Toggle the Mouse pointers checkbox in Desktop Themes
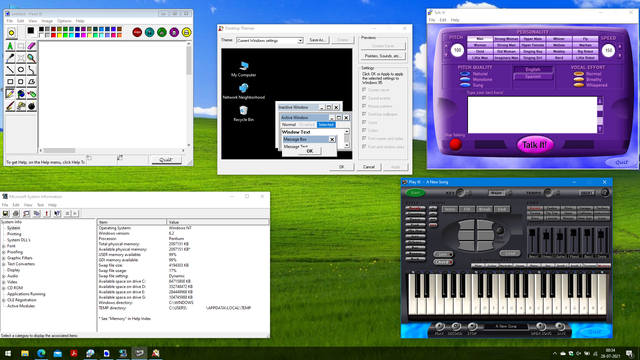Image resolution: width=640 pixels, height=360 pixels. (x=364, y=106)
